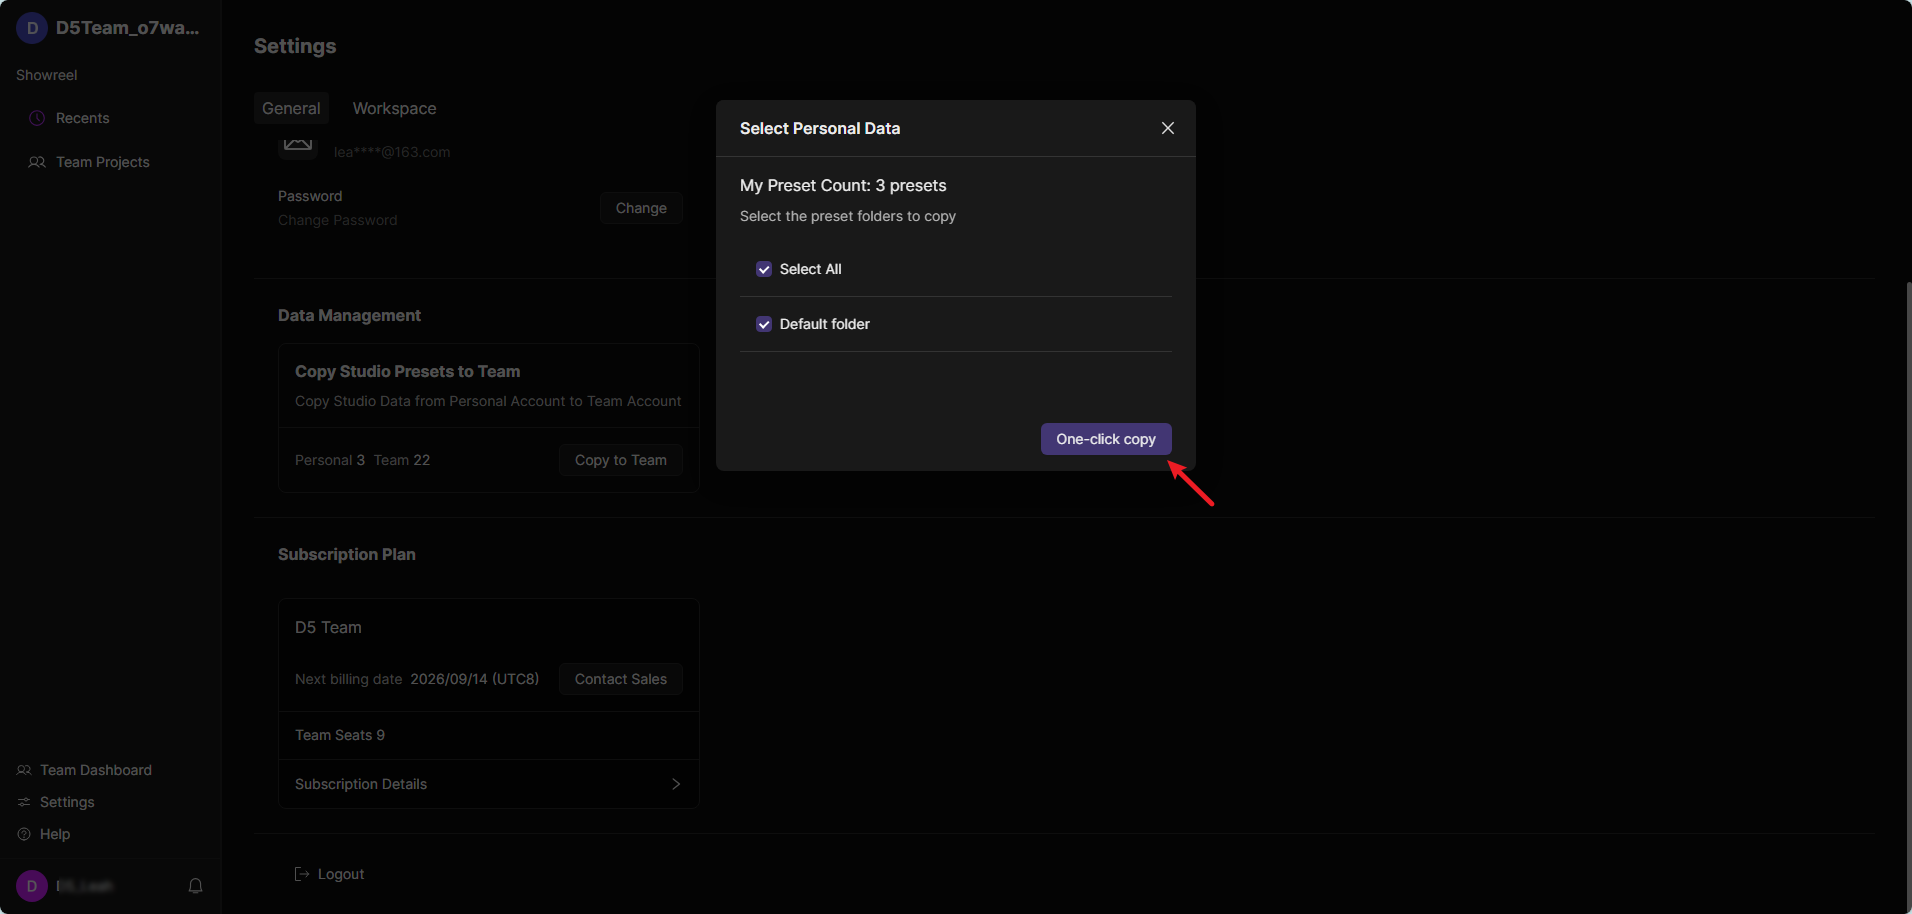Switch to the Workspace tab
The image size is (1912, 914).
pos(394,108)
